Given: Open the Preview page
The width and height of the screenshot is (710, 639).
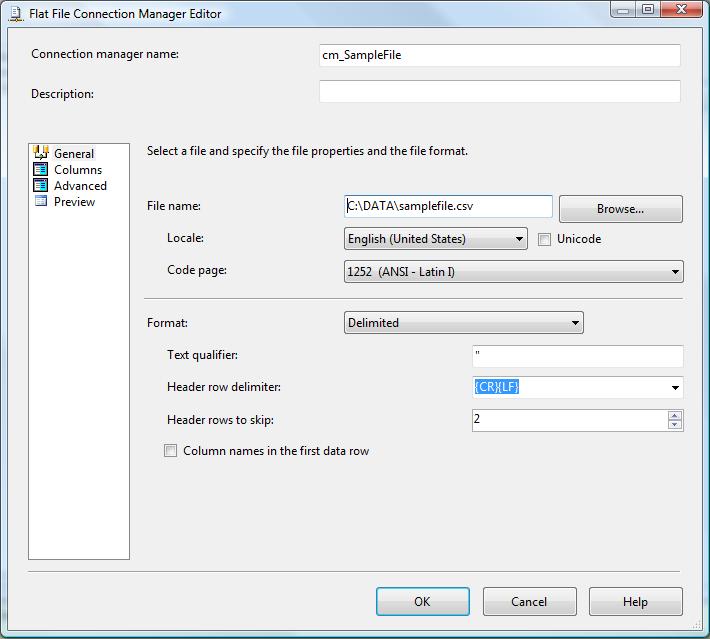Looking at the screenshot, I should click(x=74, y=202).
